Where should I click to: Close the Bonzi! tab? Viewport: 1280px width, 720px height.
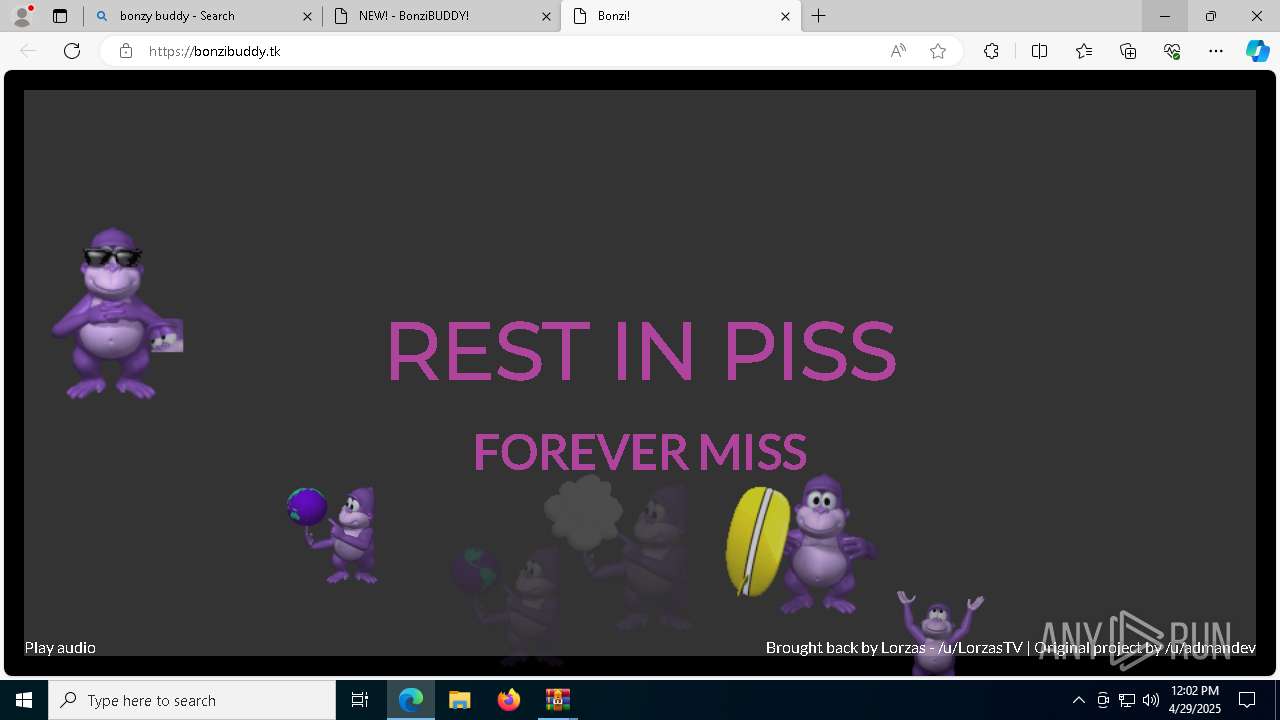(785, 16)
